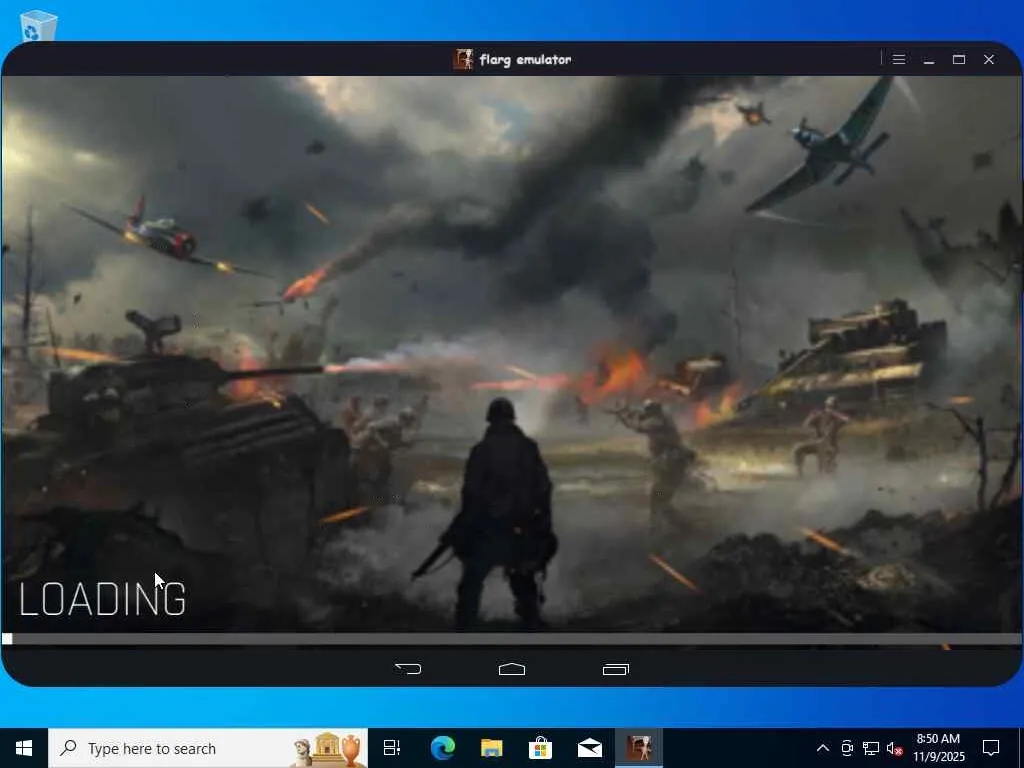
Task: Open Microsoft Store from taskbar
Action: [x=541, y=748]
